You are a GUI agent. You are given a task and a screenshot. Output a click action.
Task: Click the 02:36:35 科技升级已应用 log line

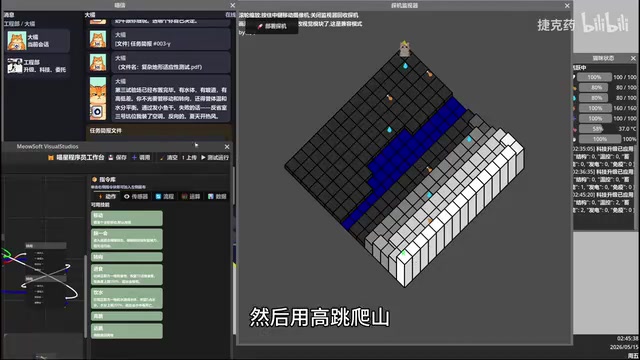tap(604, 172)
